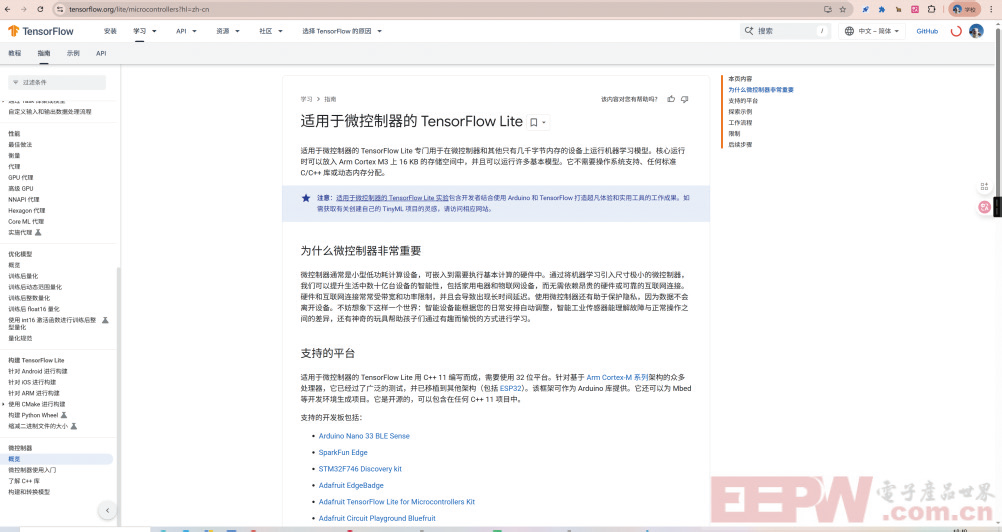The image size is (1002, 532).
Task: Select 训练后量化 in the sidebar
Action: [23, 276]
